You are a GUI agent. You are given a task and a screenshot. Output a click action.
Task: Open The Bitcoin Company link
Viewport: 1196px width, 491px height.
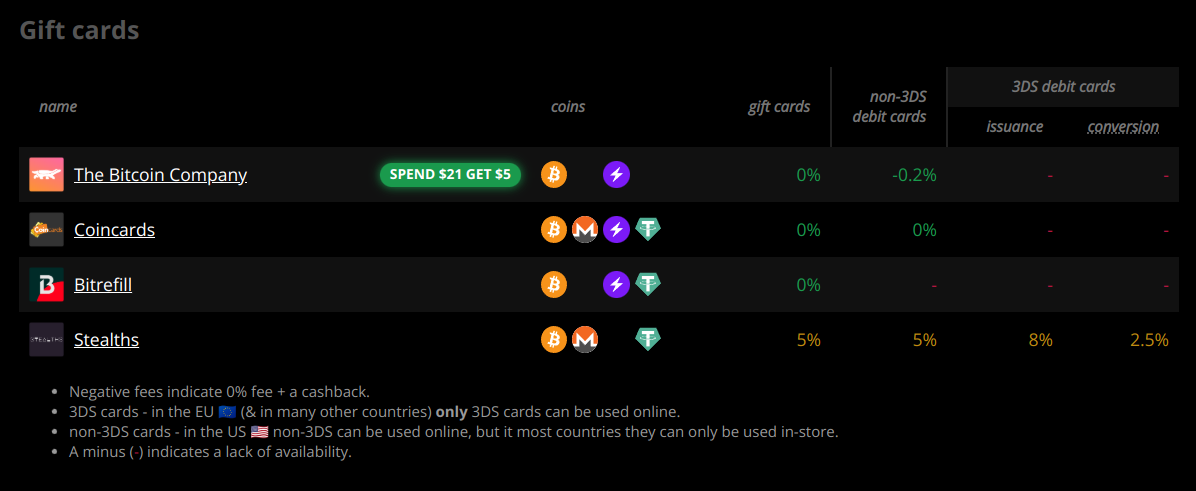[160, 175]
